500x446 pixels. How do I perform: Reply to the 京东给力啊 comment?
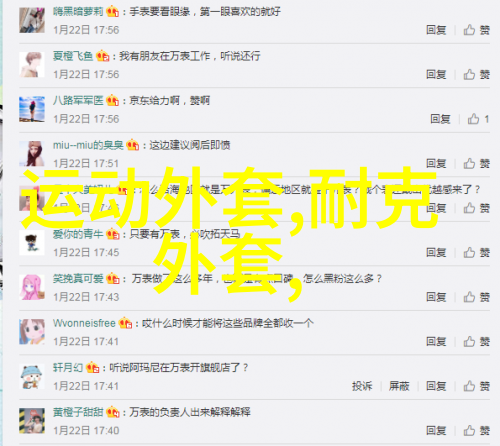(x=440, y=119)
